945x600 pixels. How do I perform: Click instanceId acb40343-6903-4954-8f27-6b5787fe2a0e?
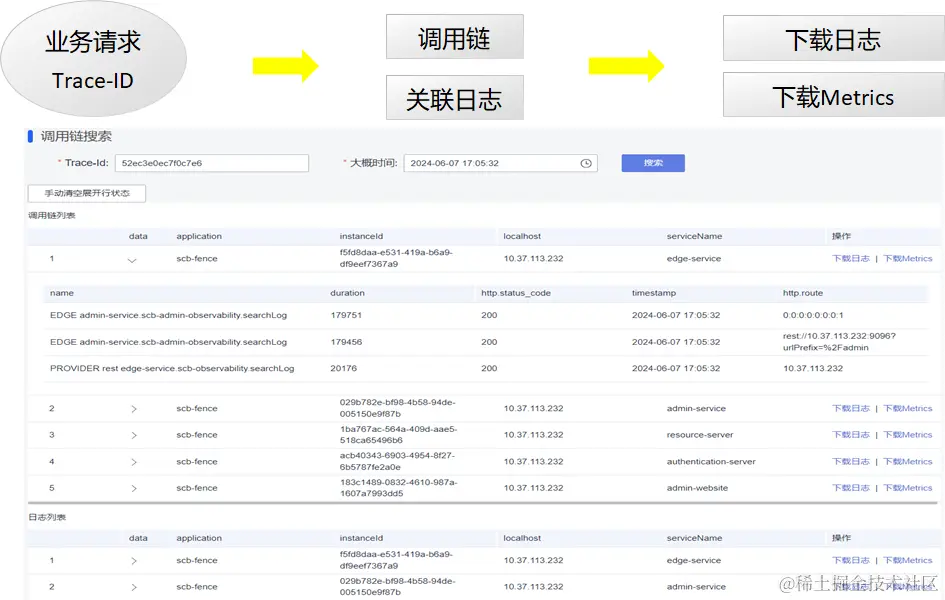pyautogui.click(x=397, y=461)
